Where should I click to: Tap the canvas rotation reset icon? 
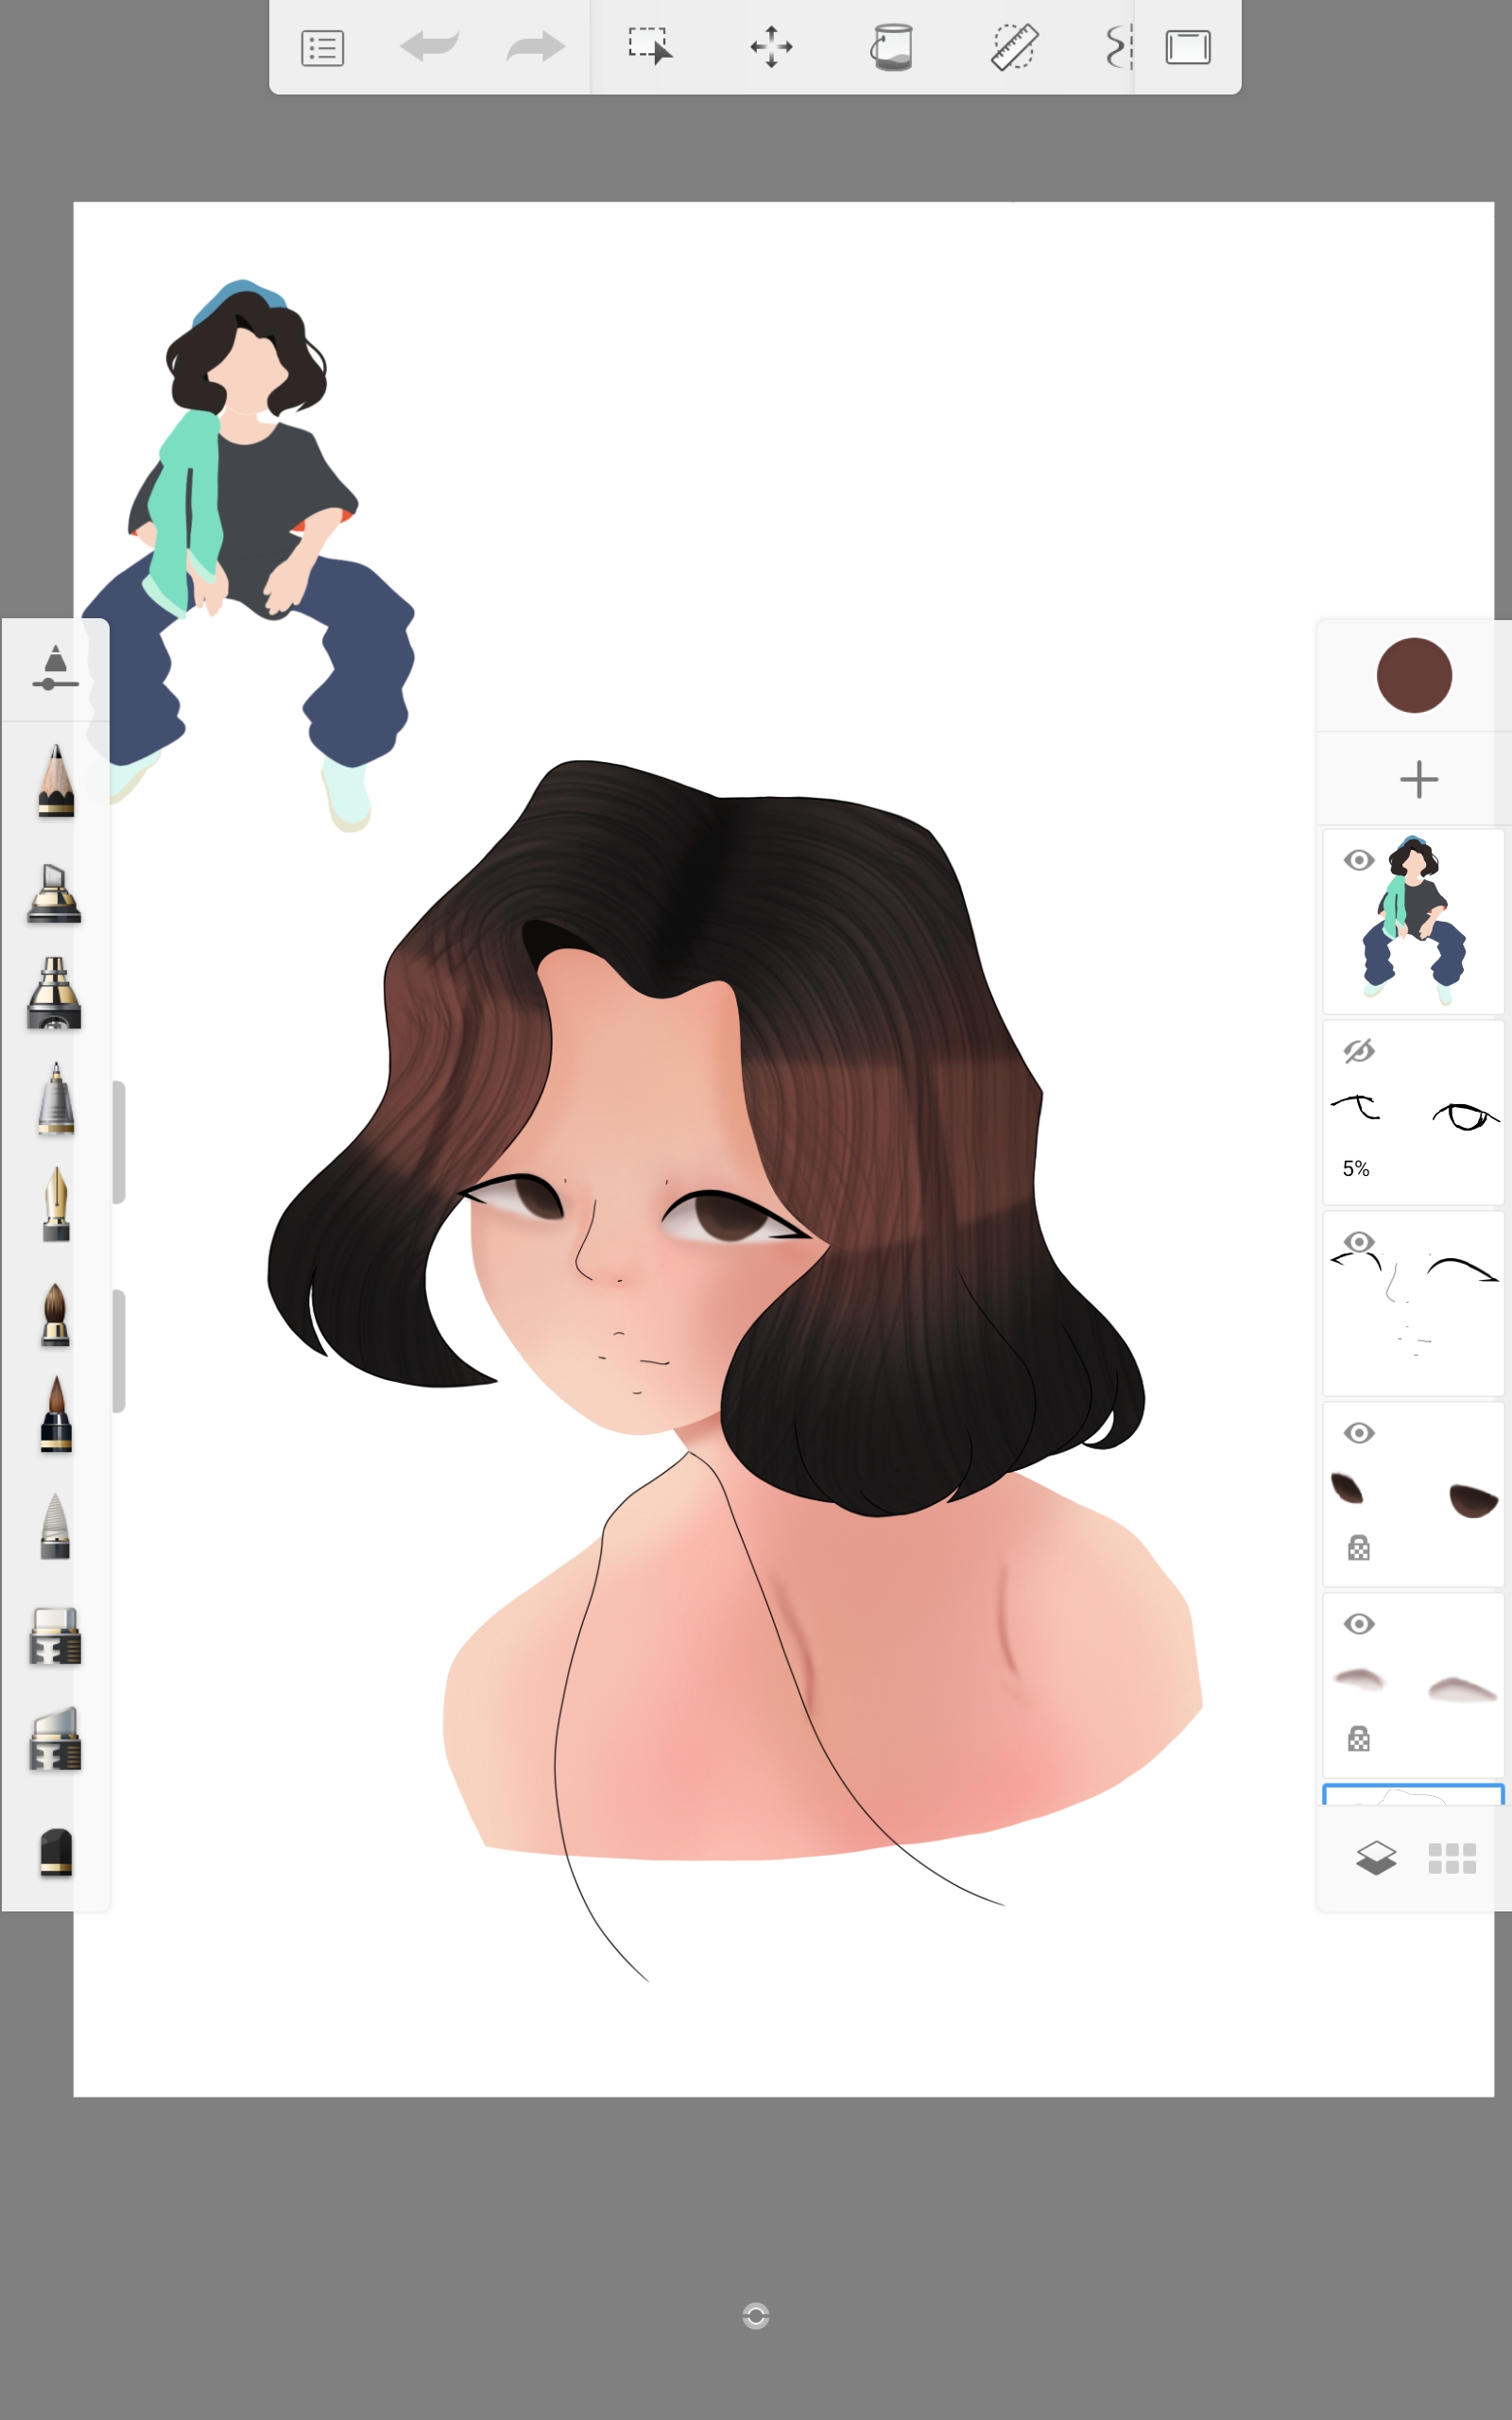coord(756,2316)
